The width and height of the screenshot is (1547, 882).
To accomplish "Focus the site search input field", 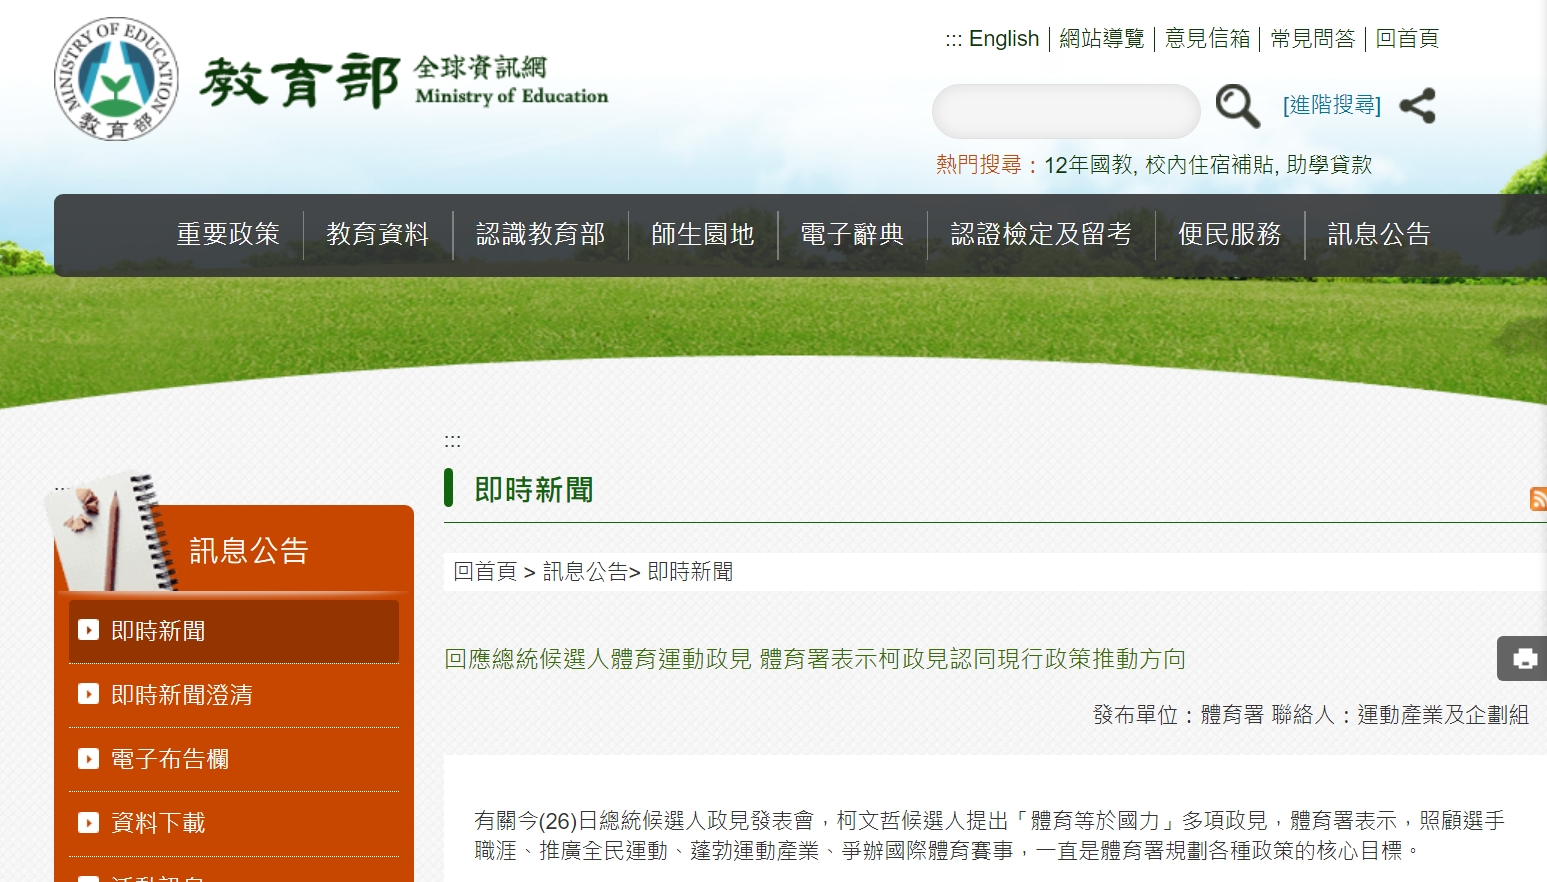I will (x=1066, y=111).
